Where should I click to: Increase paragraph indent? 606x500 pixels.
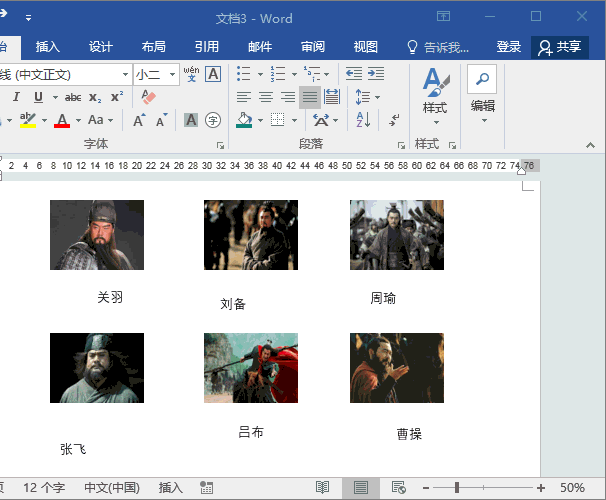pos(376,73)
